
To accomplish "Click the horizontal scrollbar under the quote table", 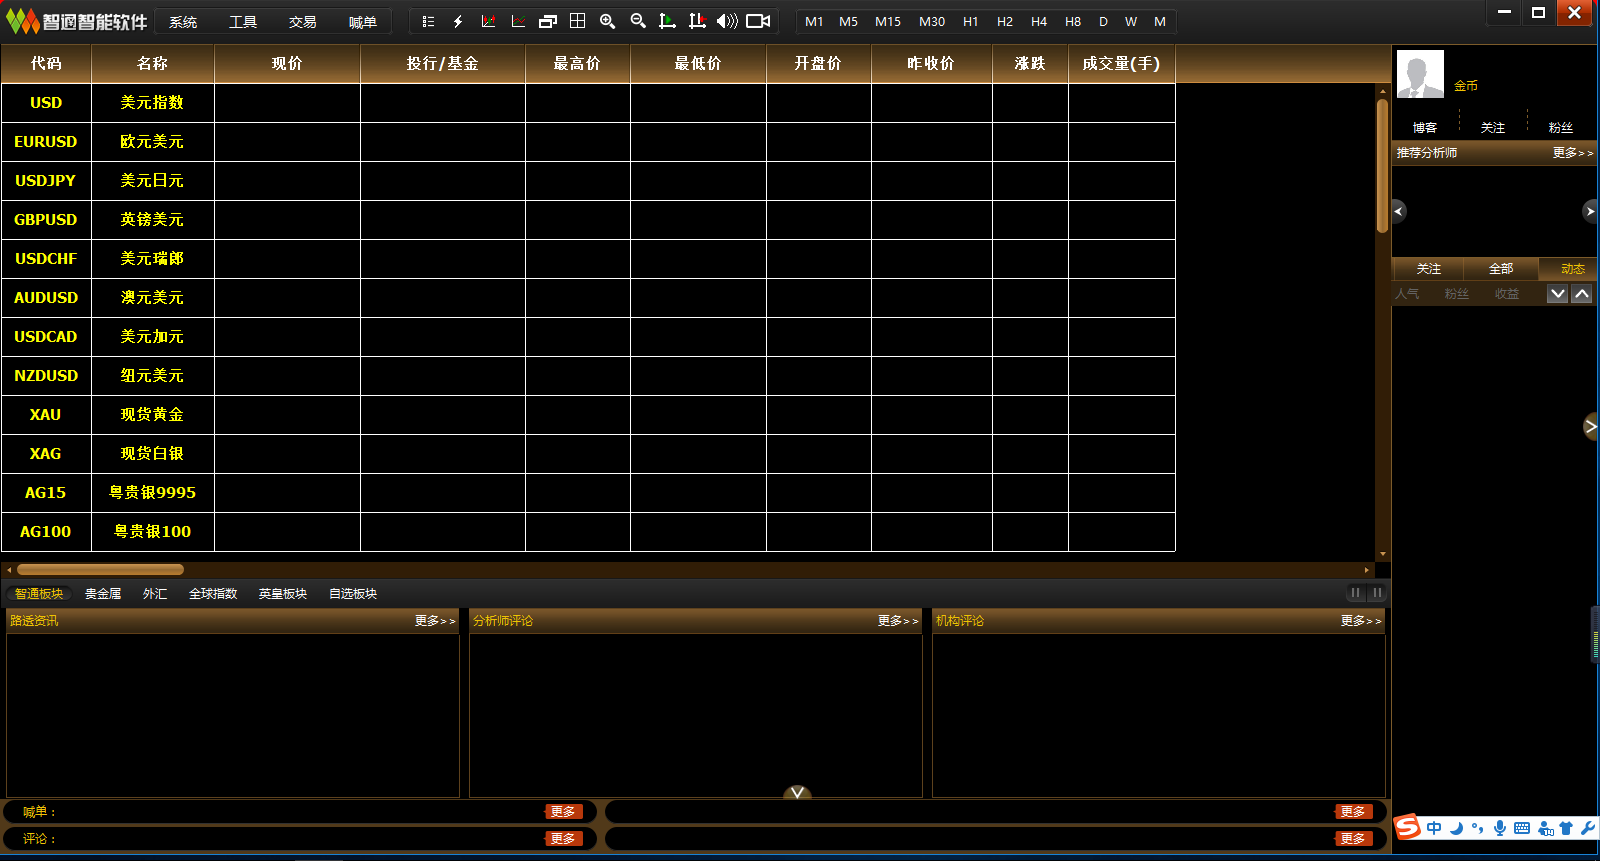I will (100, 570).
